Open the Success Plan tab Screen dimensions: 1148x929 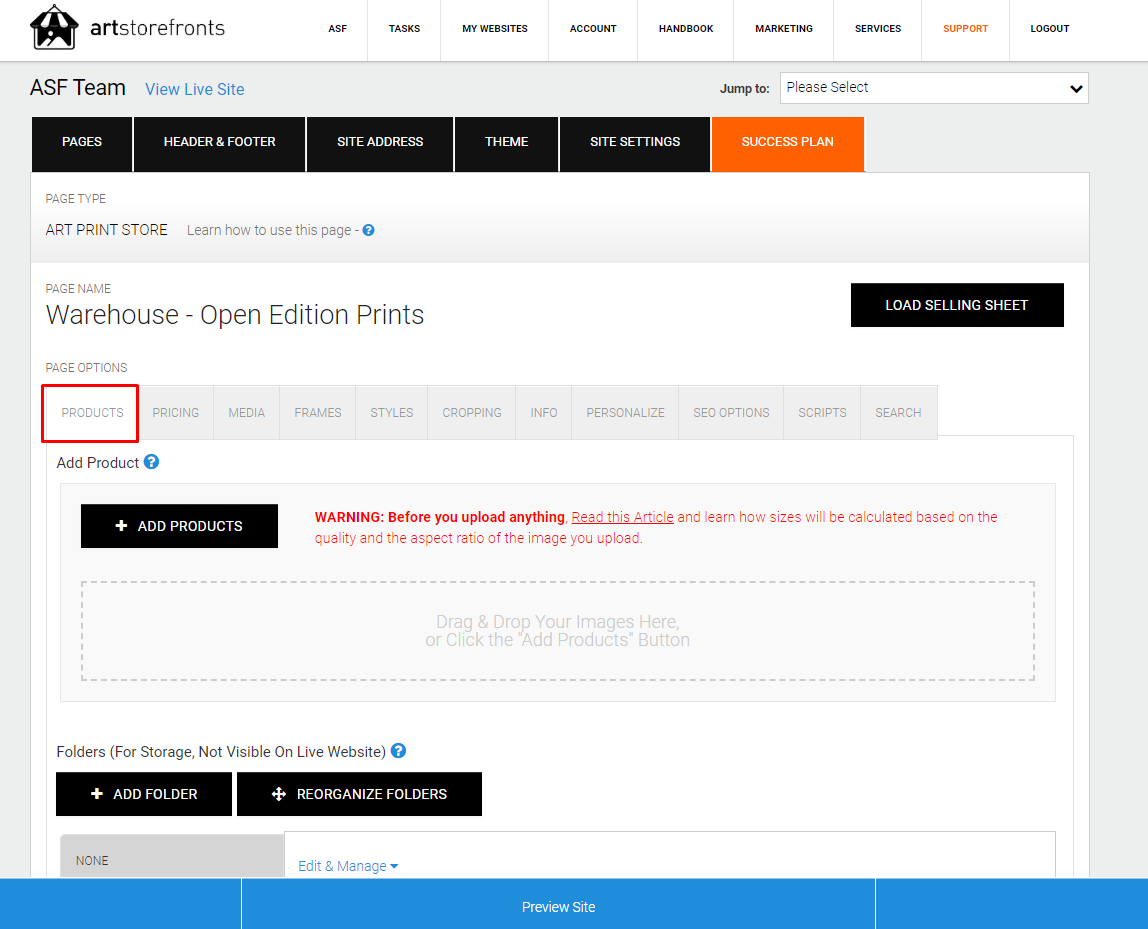(x=788, y=143)
